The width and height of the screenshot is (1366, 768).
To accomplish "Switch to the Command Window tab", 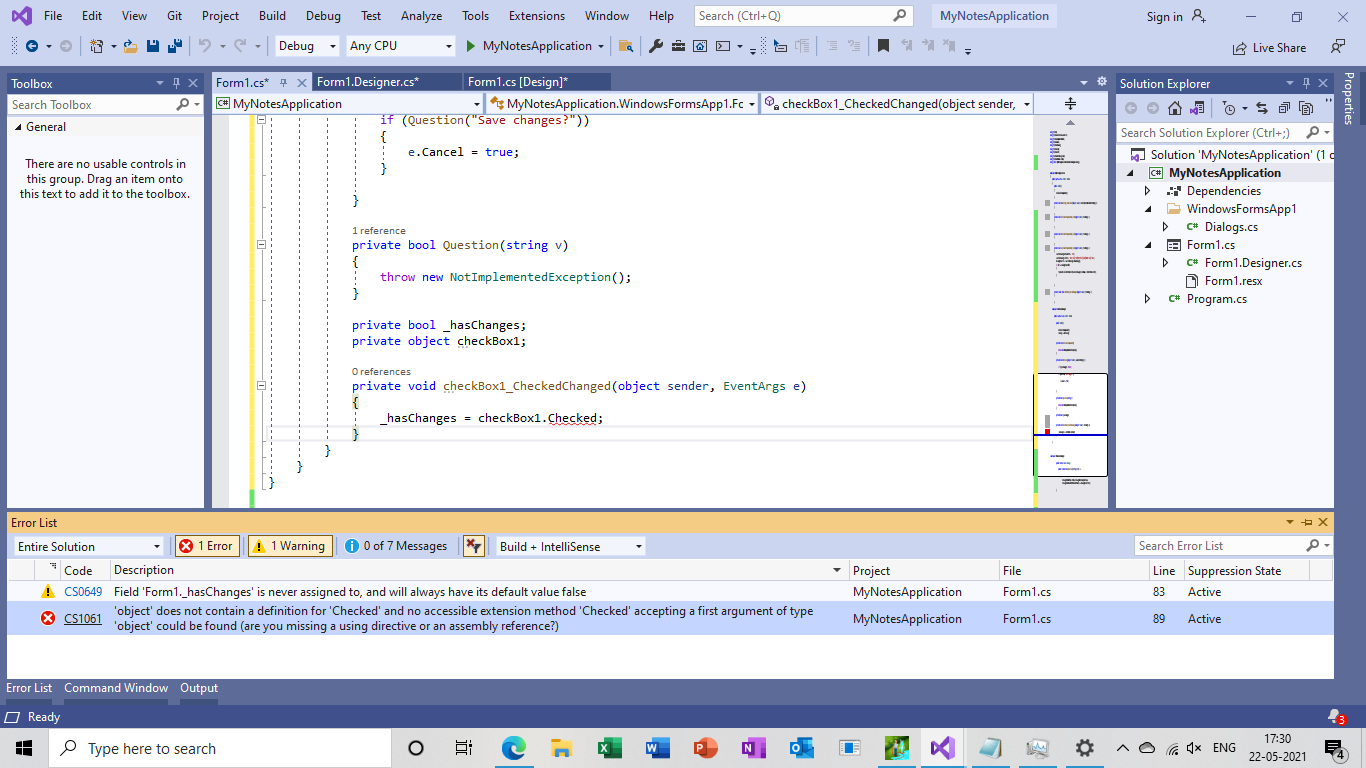I will pyautogui.click(x=116, y=688).
